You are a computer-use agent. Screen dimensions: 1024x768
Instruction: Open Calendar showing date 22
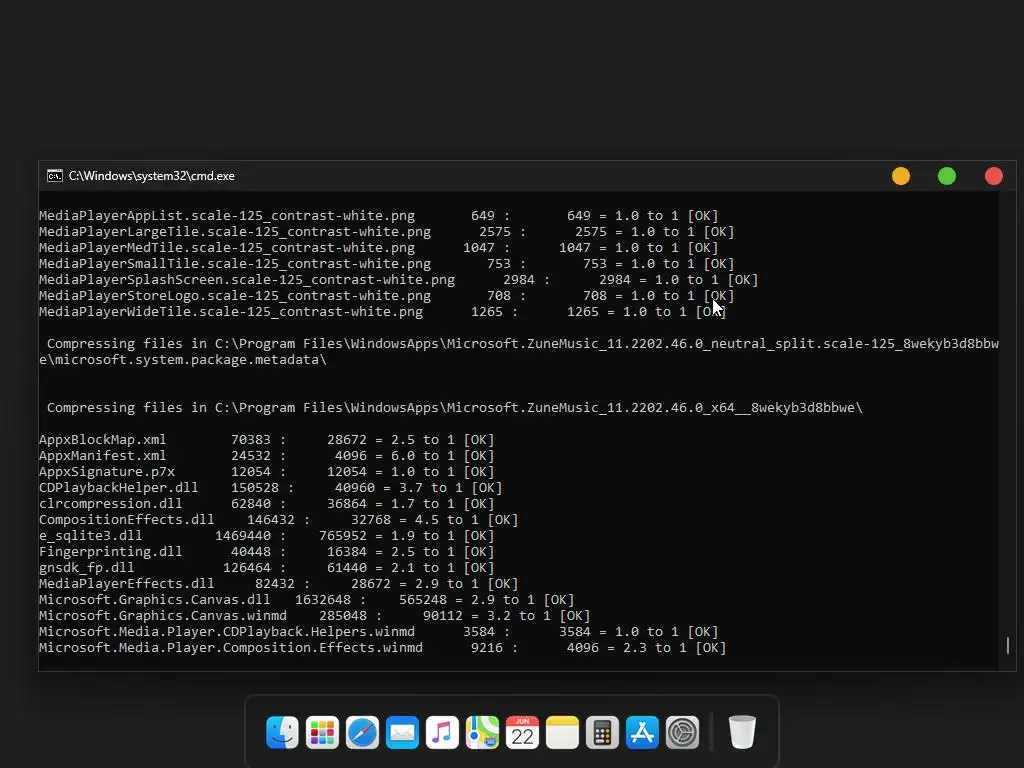tap(522, 733)
